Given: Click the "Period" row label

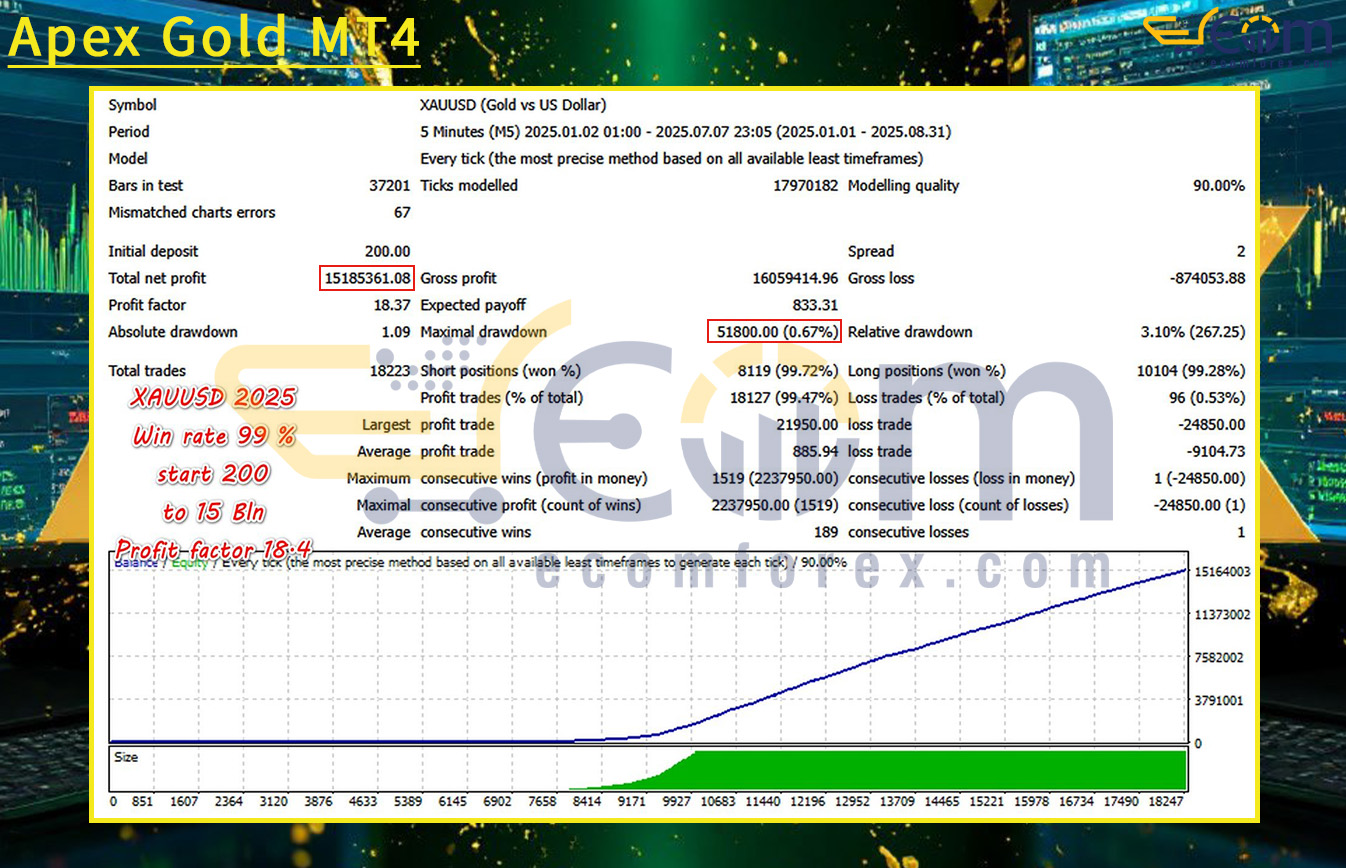Looking at the screenshot, I should click(129, 132).
